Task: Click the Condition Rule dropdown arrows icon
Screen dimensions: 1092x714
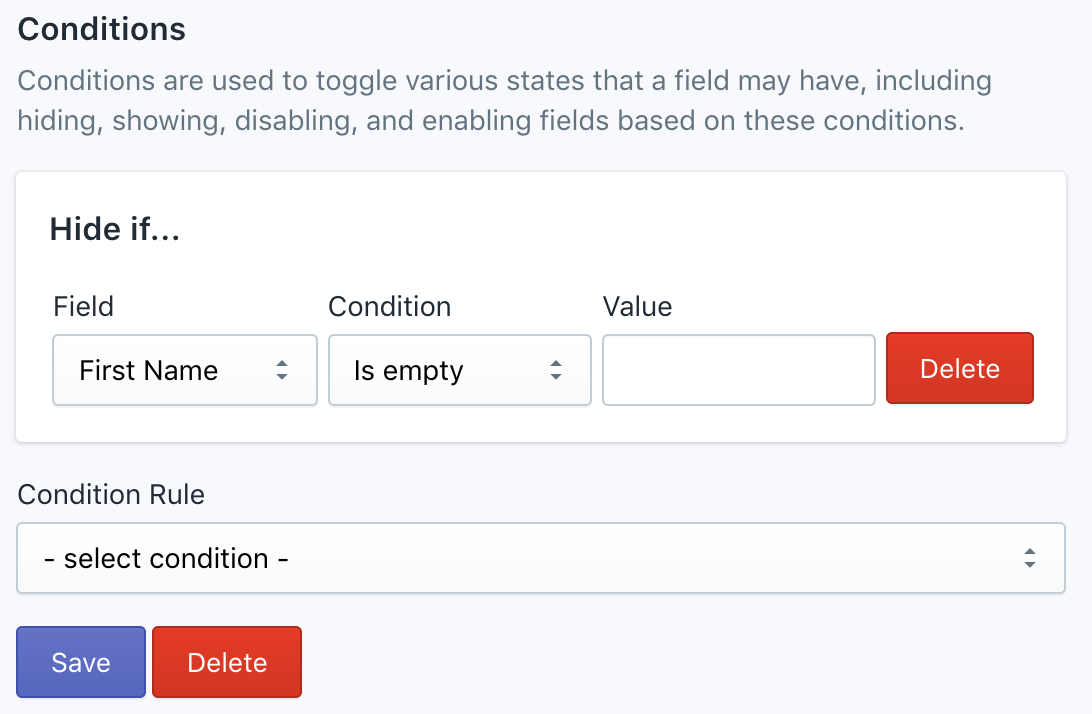Action: coord(1029,558)
